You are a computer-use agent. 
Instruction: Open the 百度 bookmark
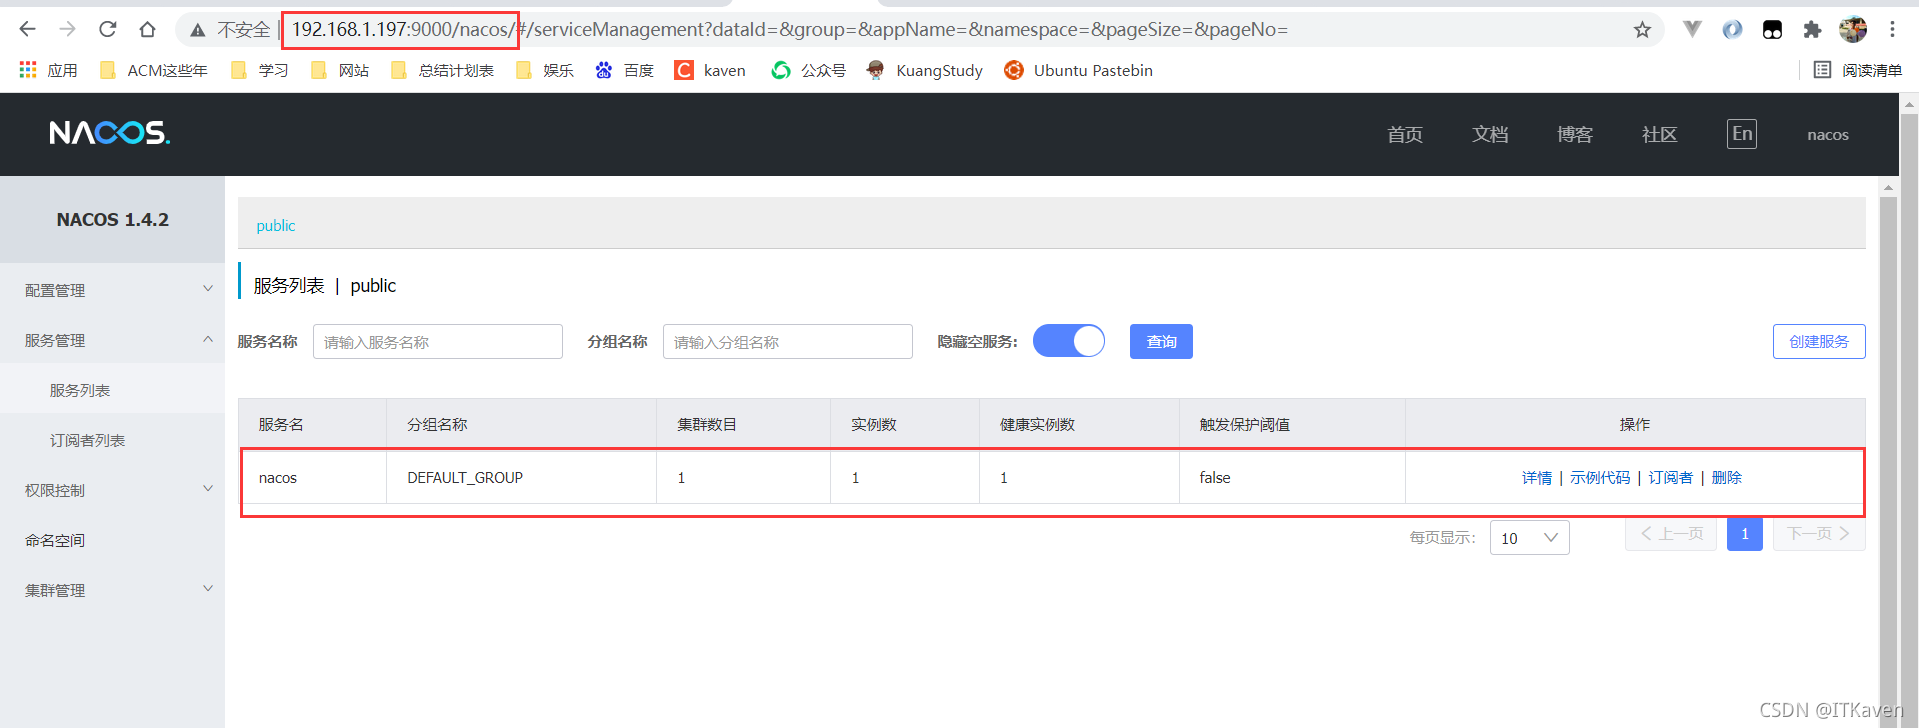[624, 70]
